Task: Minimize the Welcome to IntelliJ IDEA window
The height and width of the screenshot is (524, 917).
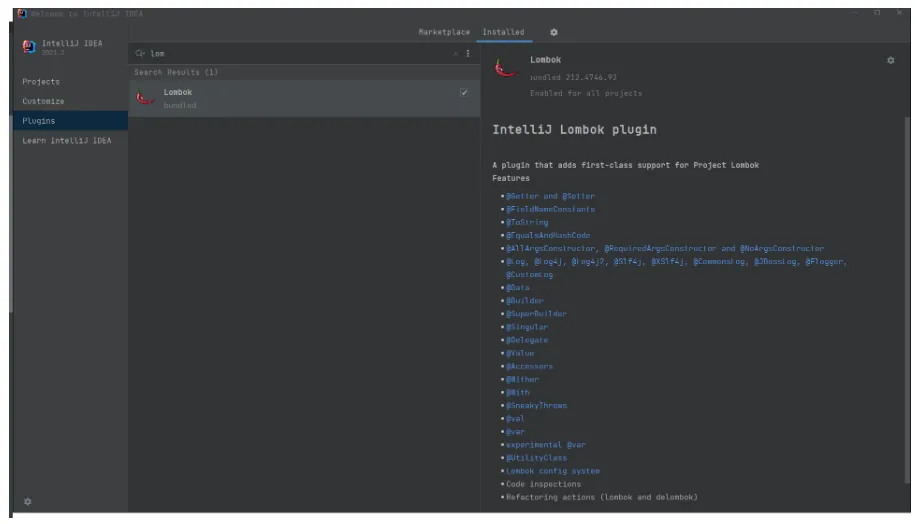Action: [855, 13]
